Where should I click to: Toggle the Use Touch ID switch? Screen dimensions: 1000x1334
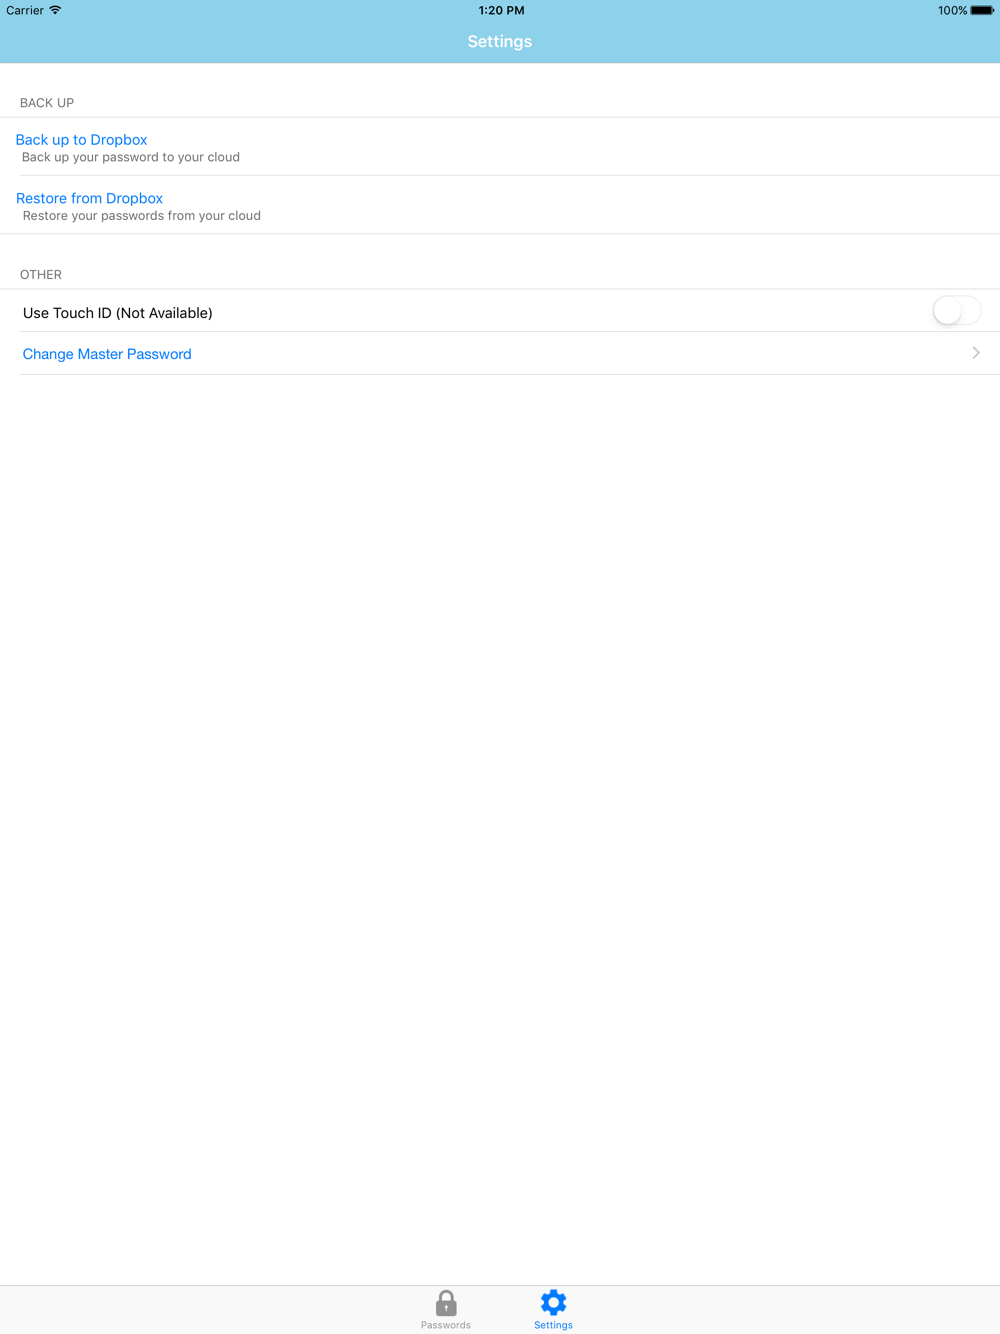click(957, 311)
